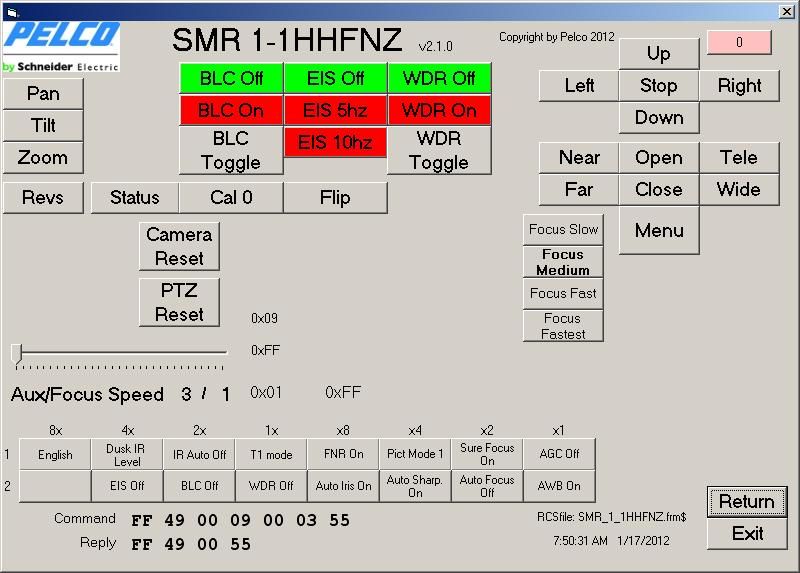The height and width of the screenshot is (573, 800).
Task: Click the Pan button
Action: point(43,93)
